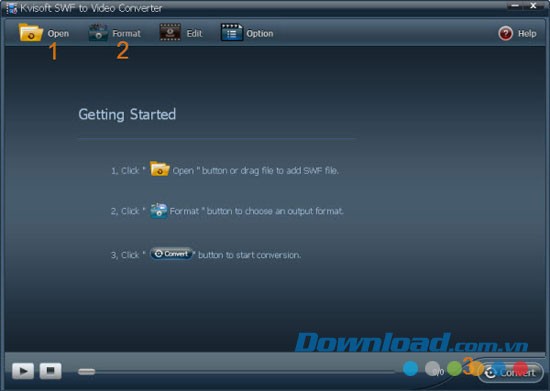This screenshot has width=550, height=391.
Task: Choose an output format via the Format button
Action: tap(114, 33)
